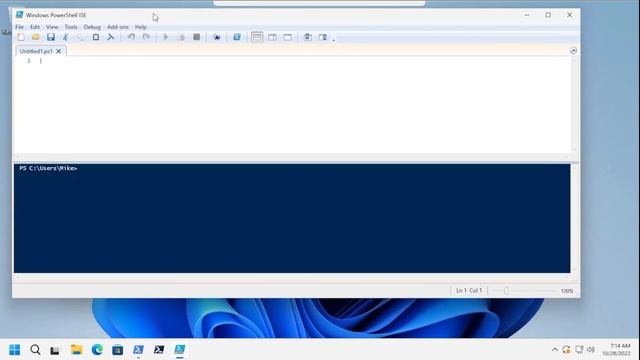Open Task View on the taskbar
Viewport: 640px width, 360px height.
pos(55,350)
